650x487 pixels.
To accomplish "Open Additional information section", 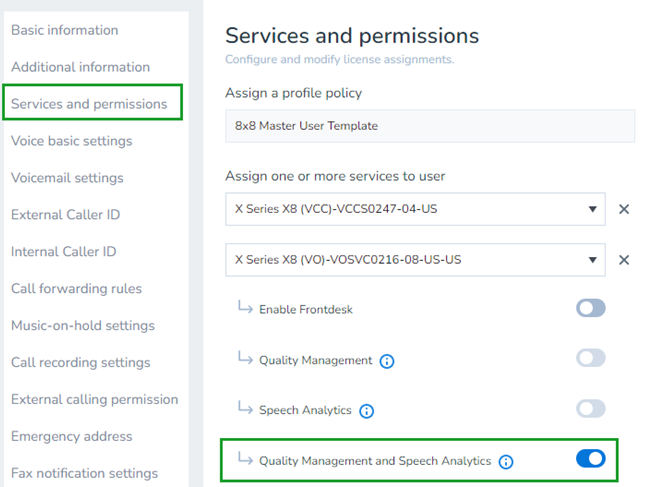I will click(x=80, y=67).
